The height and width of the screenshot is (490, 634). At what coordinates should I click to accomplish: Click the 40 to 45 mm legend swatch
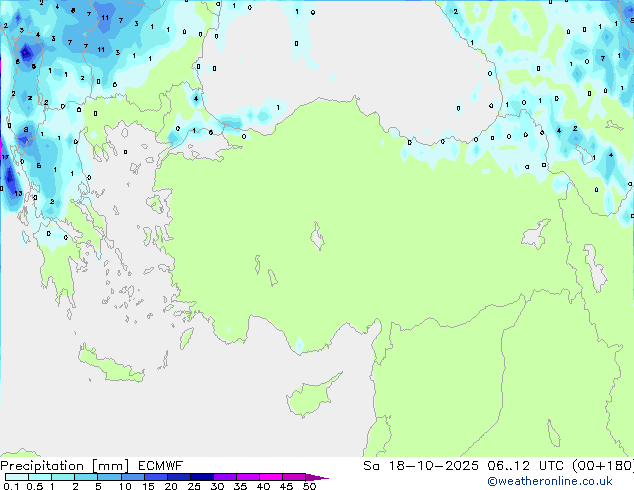(271, 477)
